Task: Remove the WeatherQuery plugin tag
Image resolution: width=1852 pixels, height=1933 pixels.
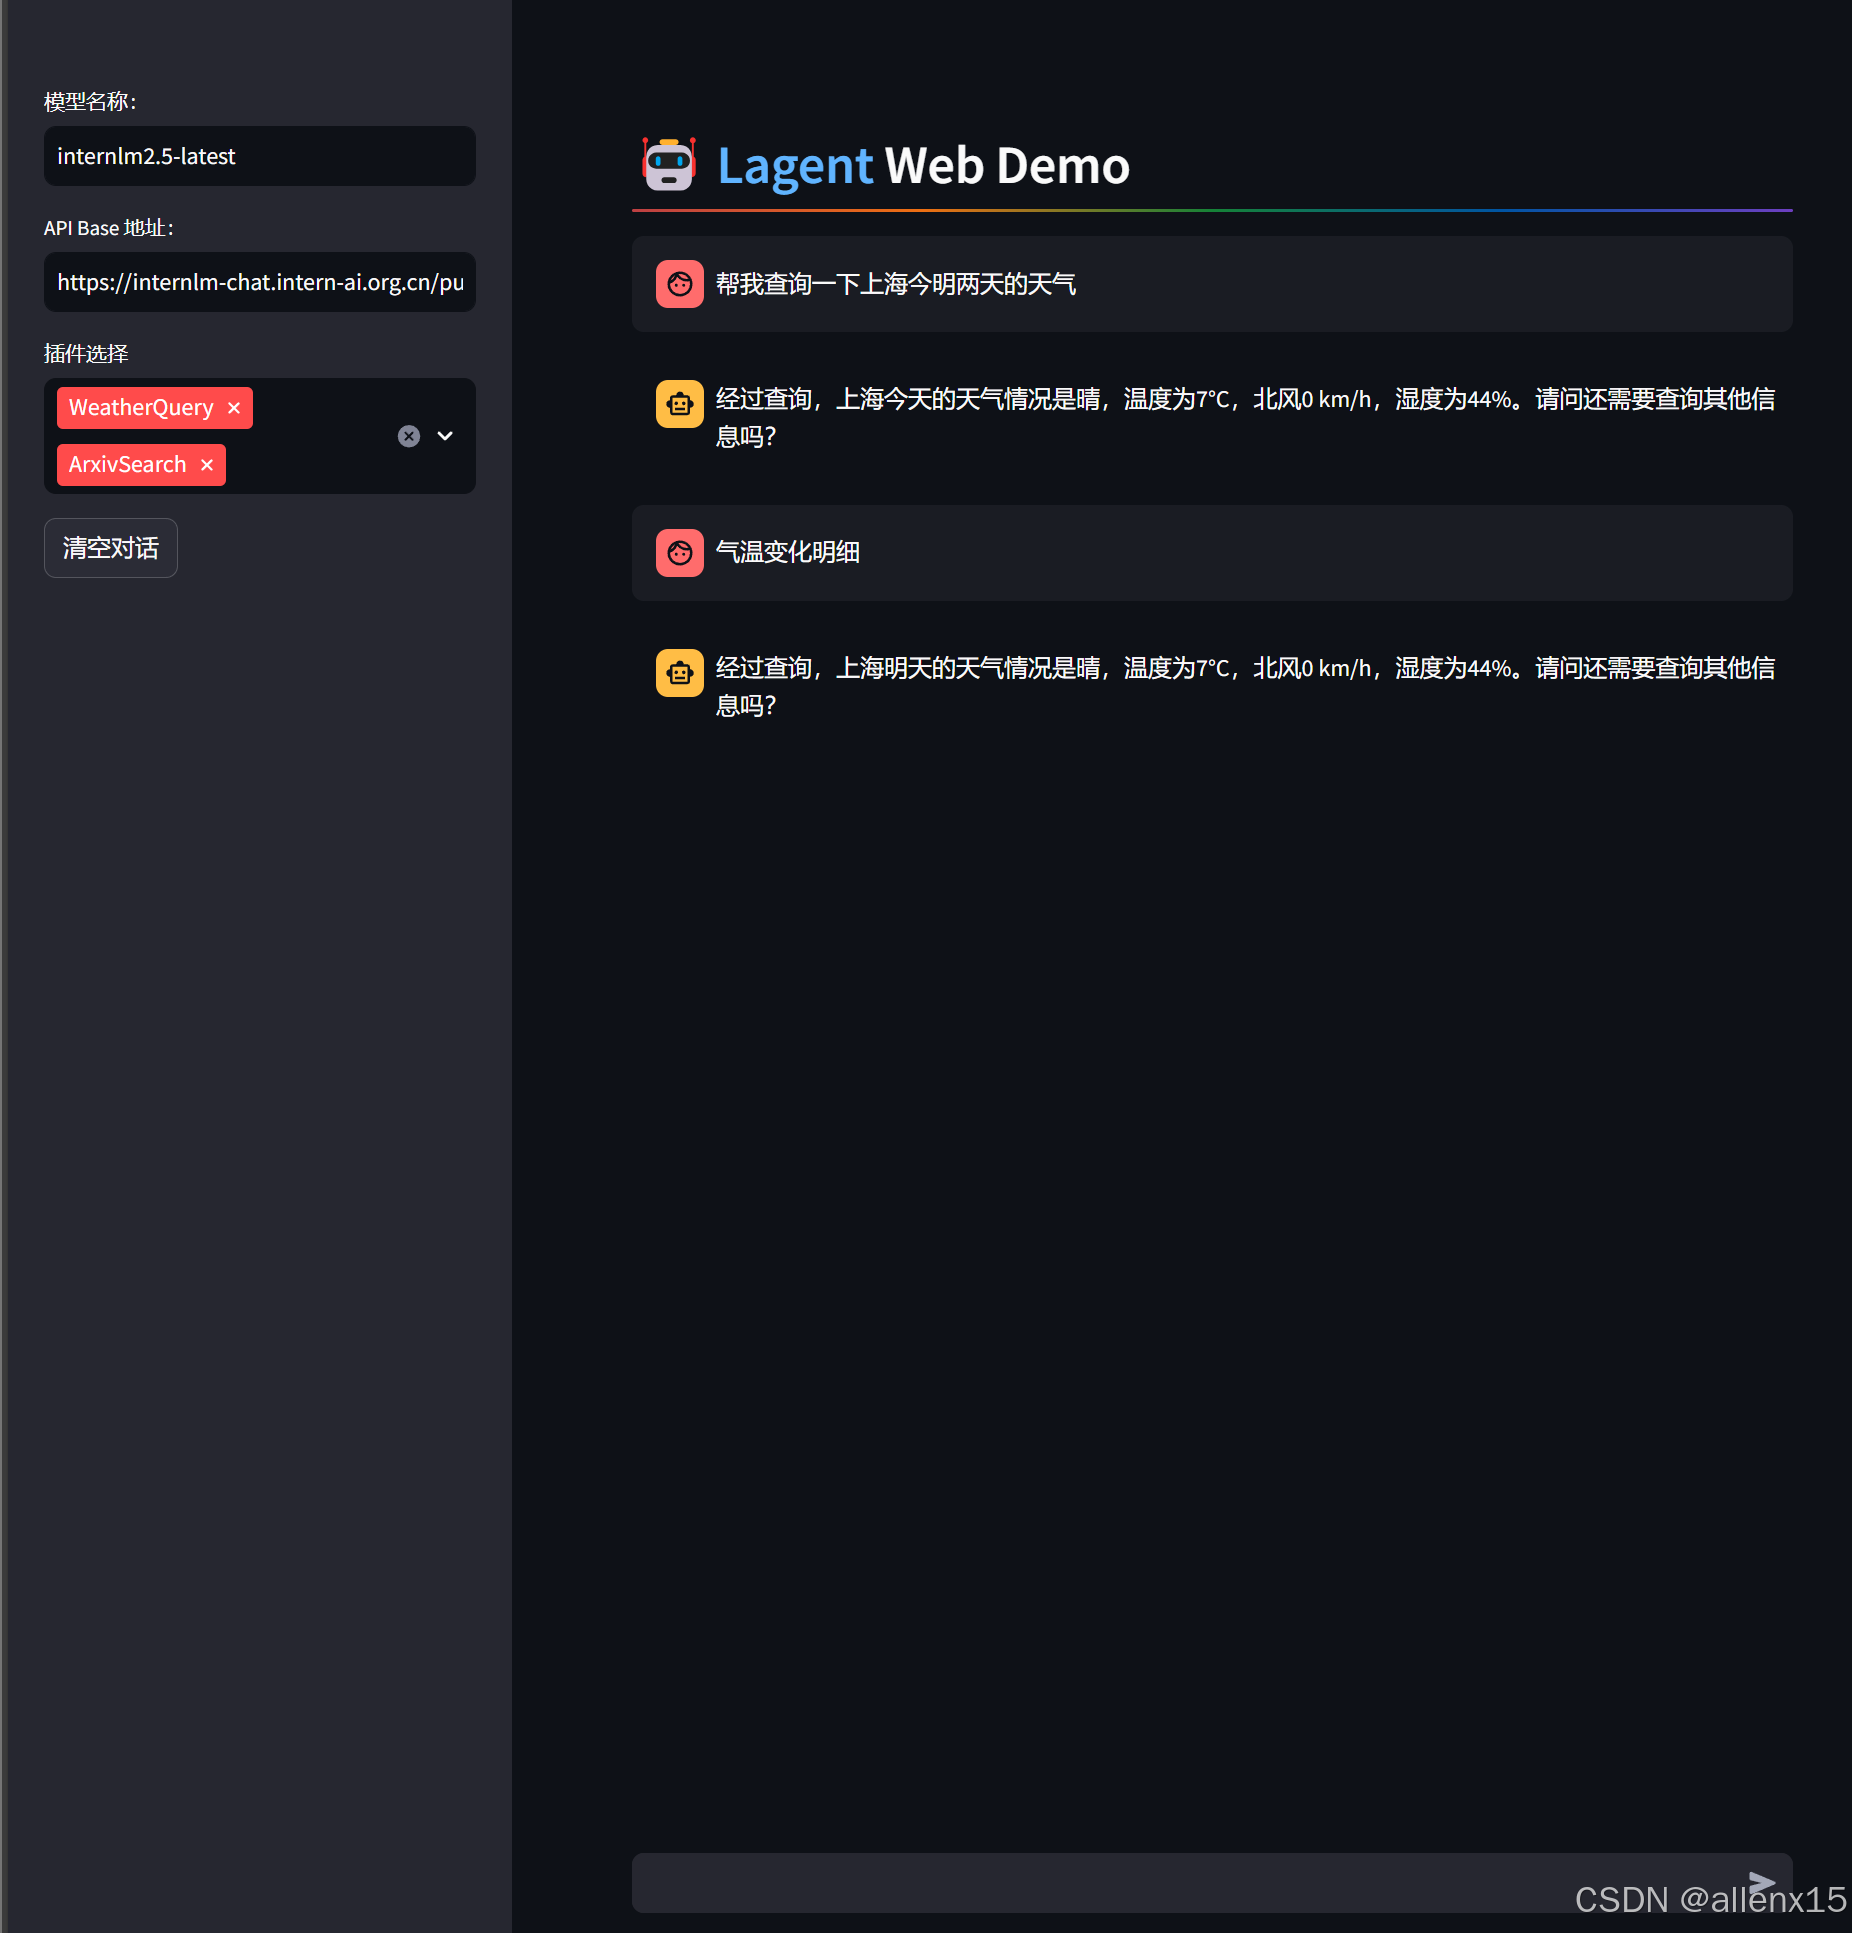Action: click(x=233, y=407)
